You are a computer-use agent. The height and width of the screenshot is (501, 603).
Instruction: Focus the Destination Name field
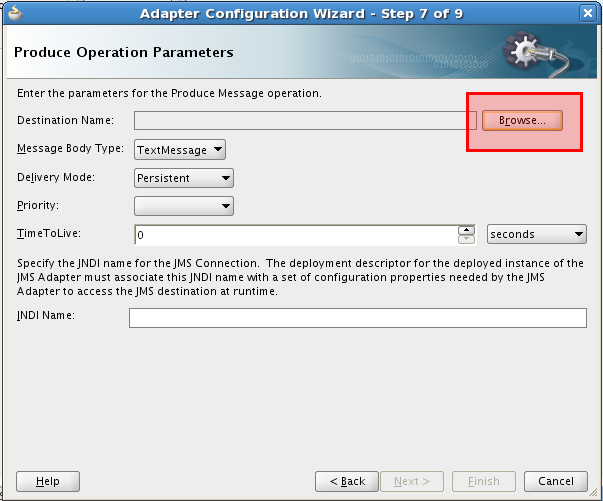(x=305, y=121)
